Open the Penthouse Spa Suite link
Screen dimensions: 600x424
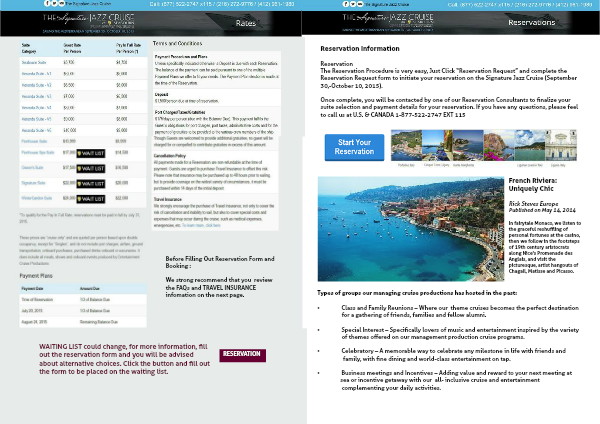(x=38, y=152)
